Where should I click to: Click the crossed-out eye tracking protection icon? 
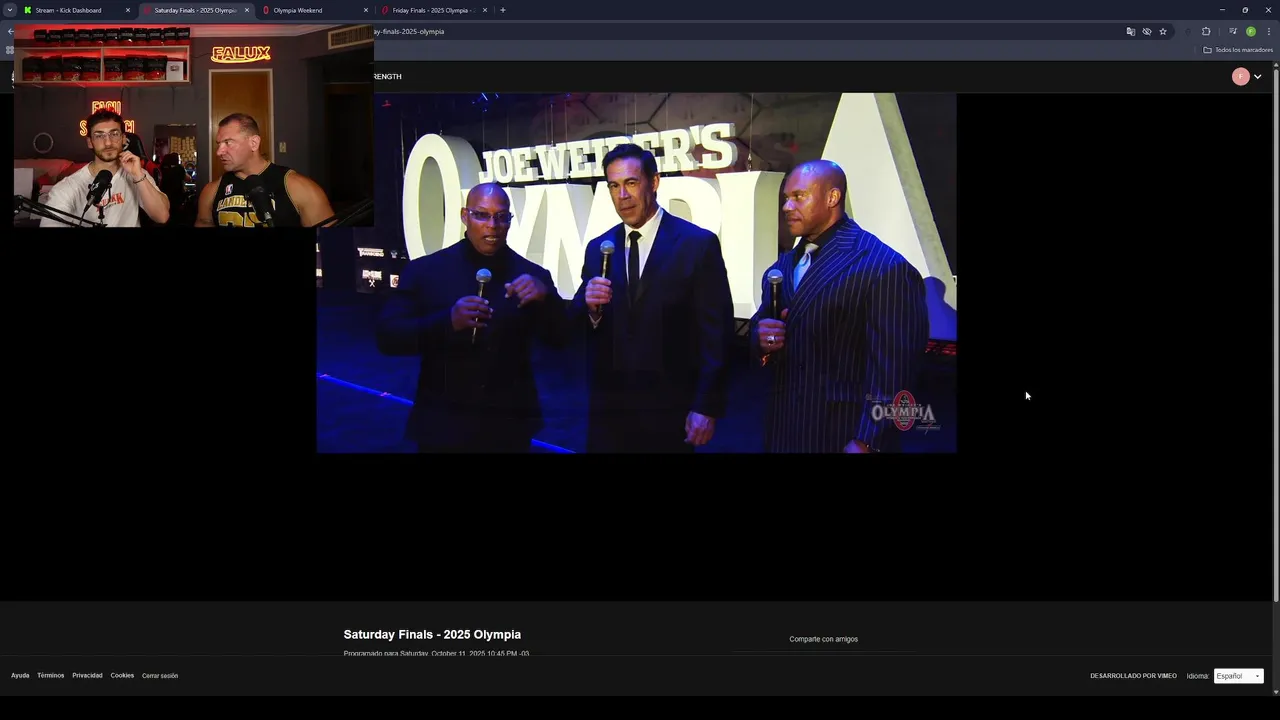tap(1147, 31)
